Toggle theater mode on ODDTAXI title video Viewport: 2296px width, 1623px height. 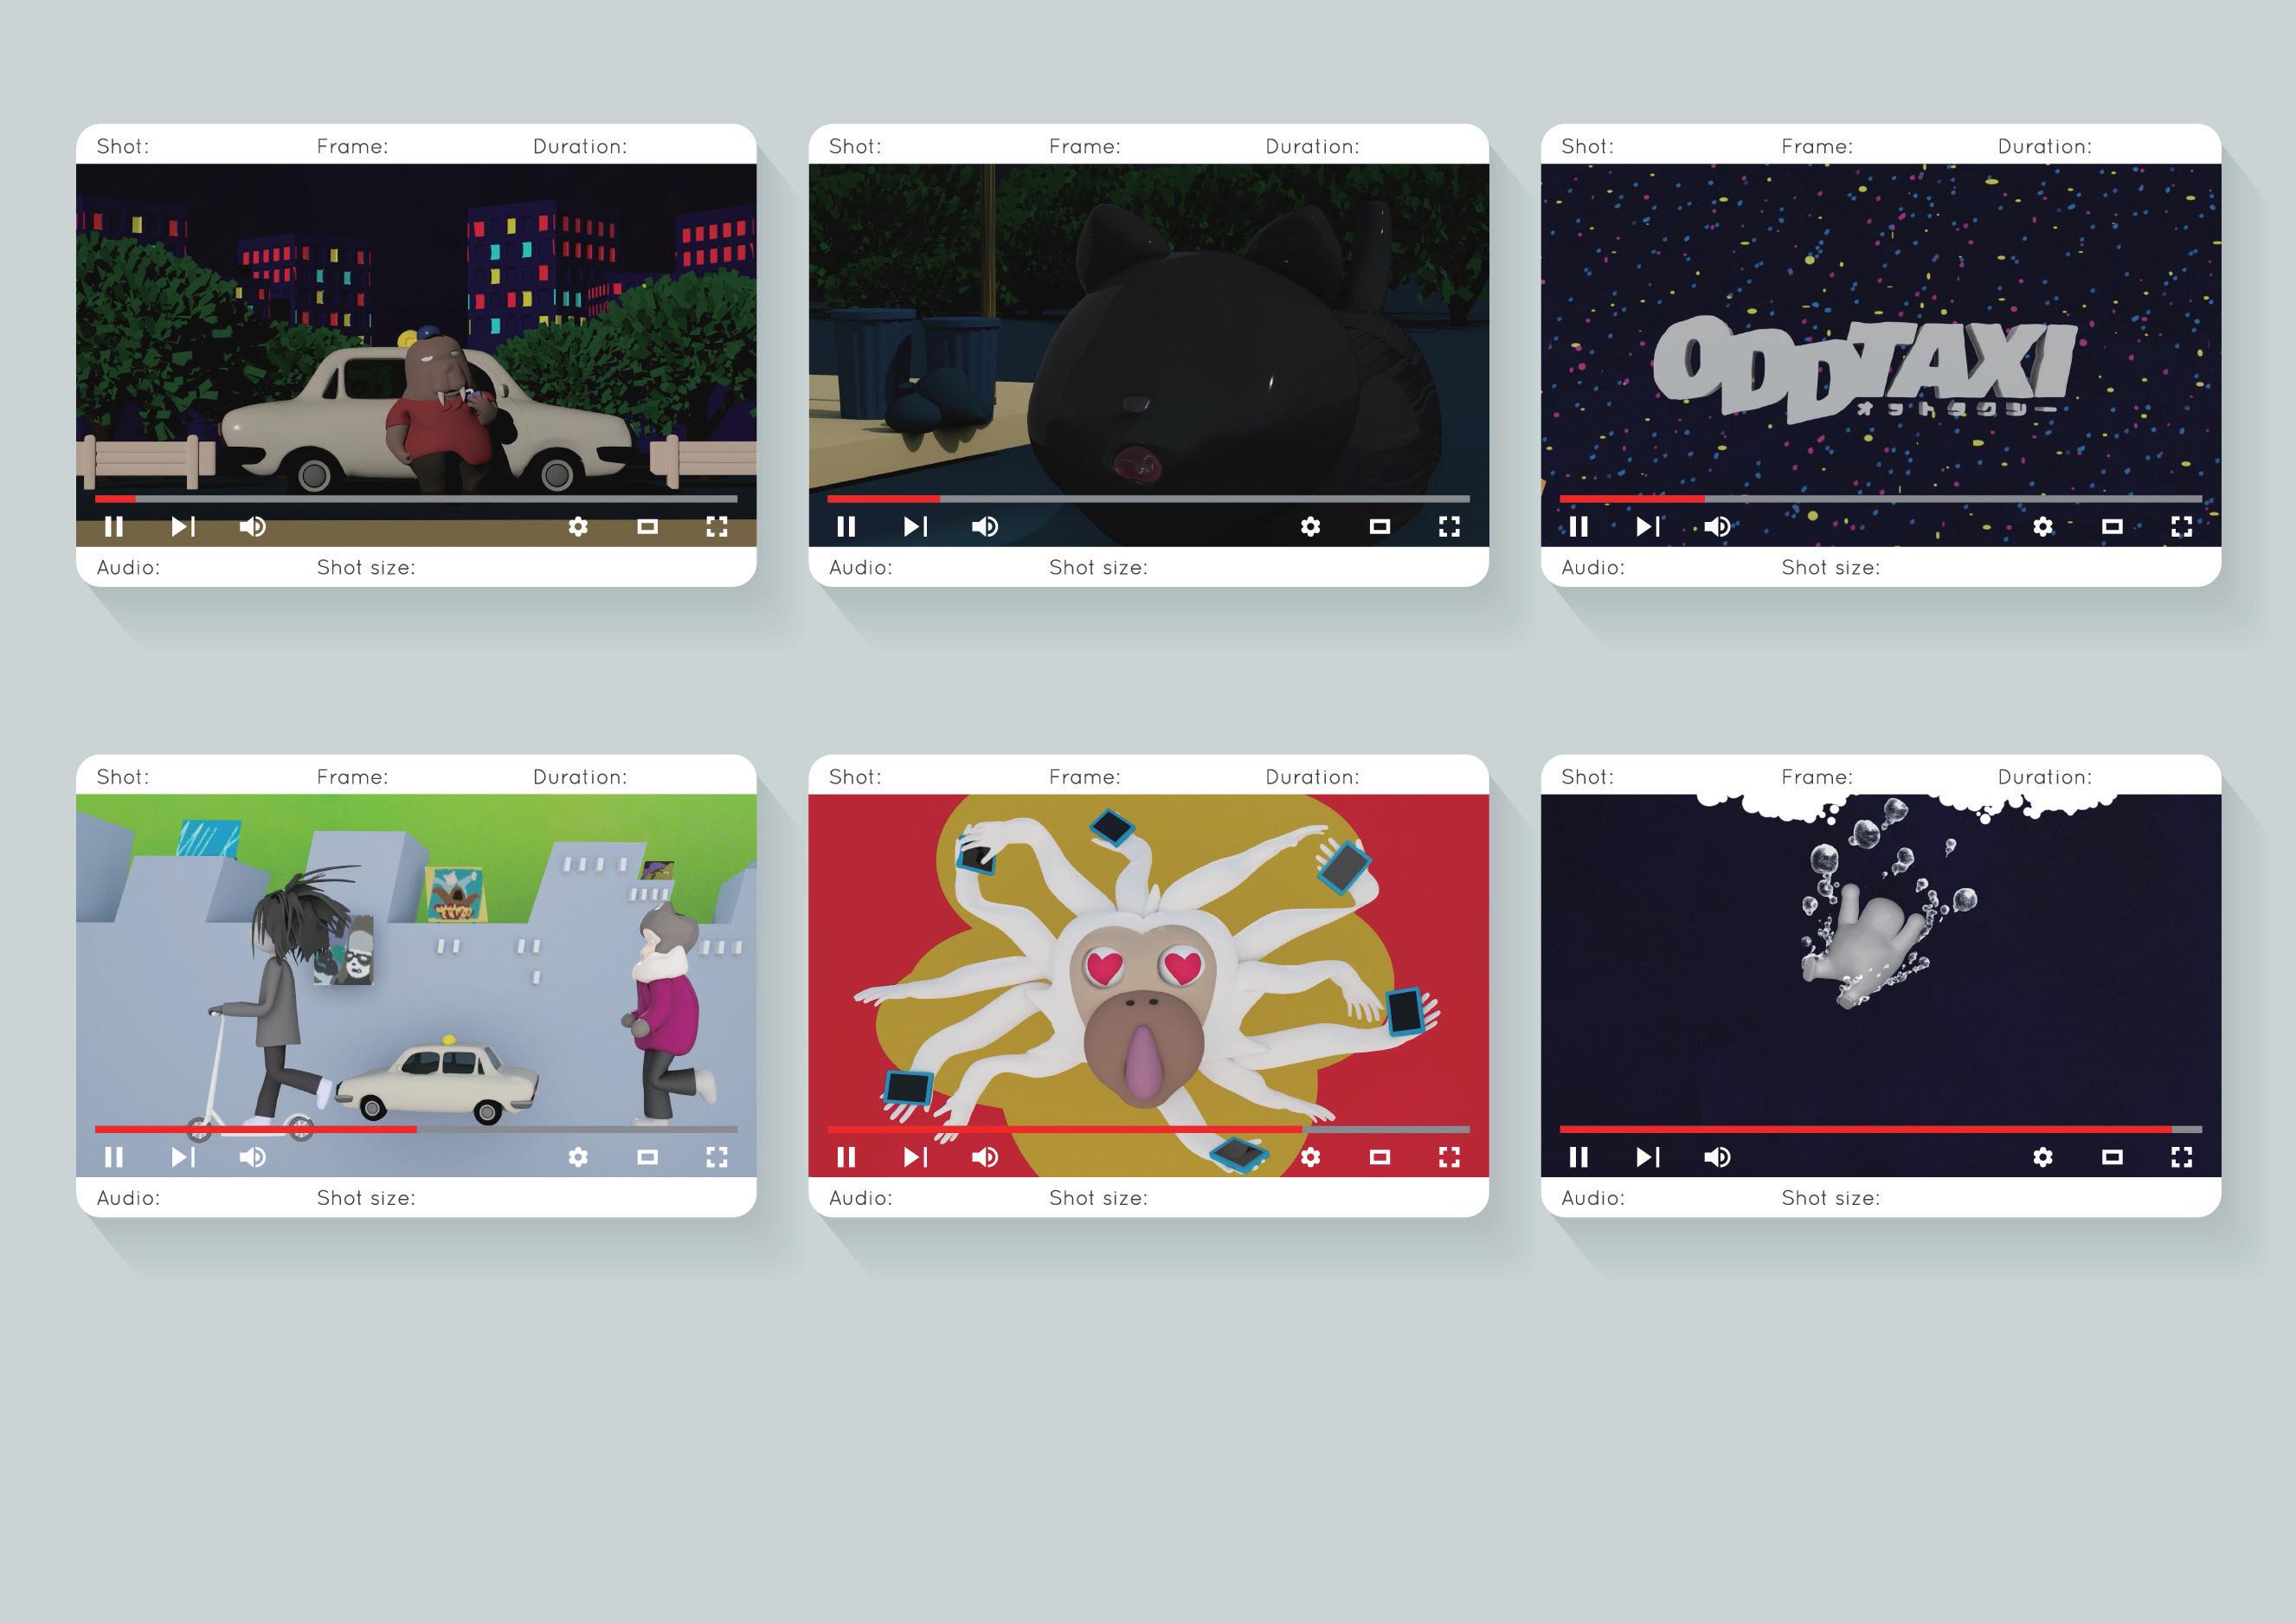pyautogui.click(x=2112, y=526)
